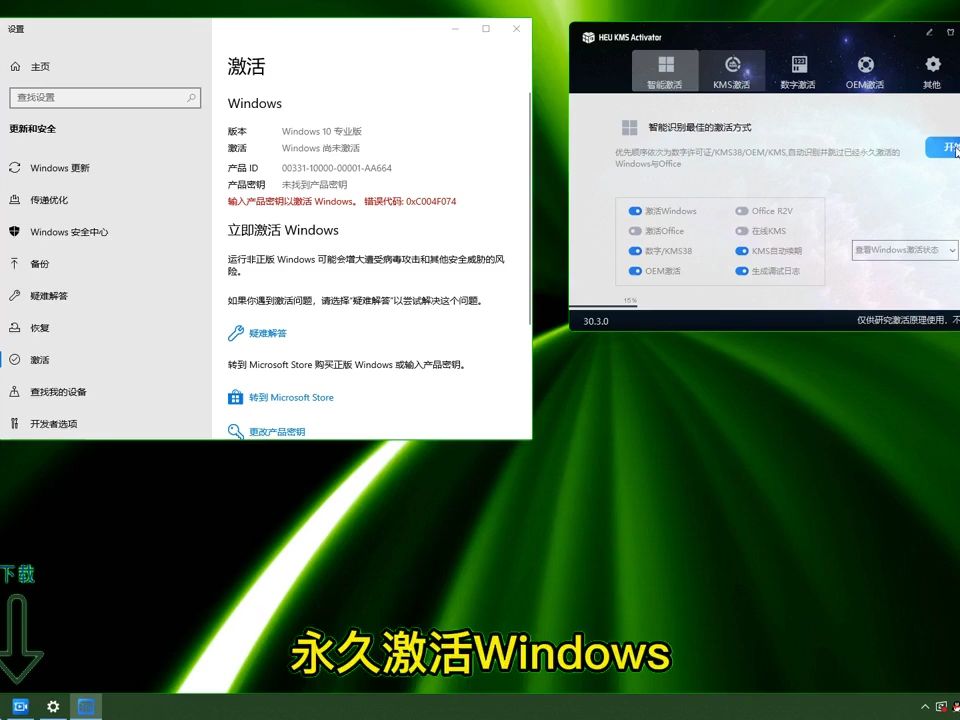Click the search magnifier icon in Settings
Image resolution: width=960 pixels, height=720 pixels.
click(192, 97)
